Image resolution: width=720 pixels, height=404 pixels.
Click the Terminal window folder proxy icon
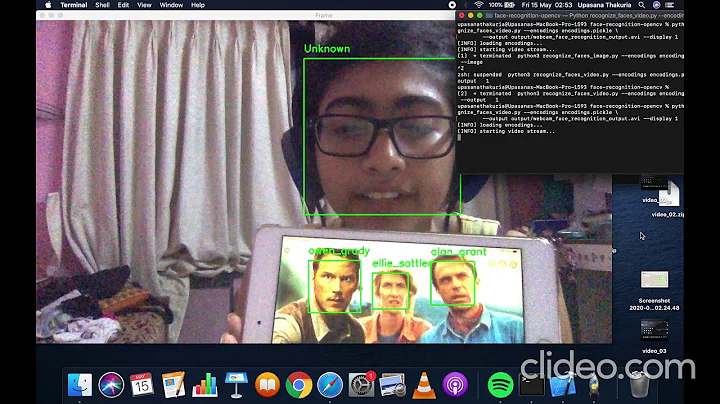[489, 16]
